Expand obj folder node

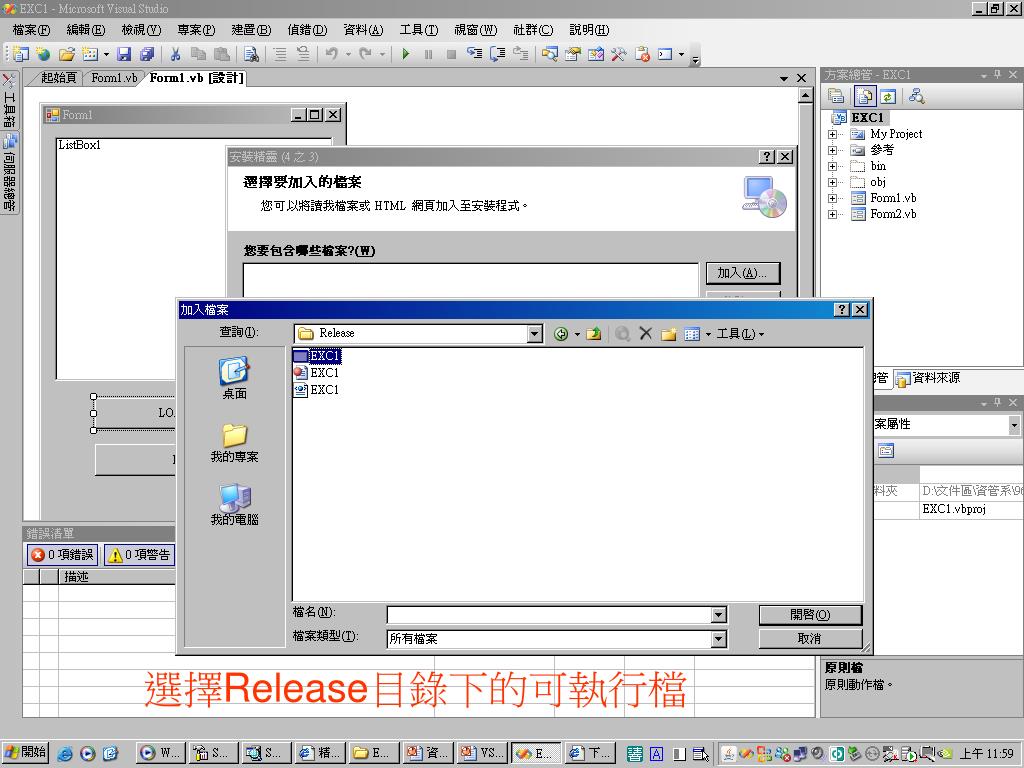click(x=832, y=182)
